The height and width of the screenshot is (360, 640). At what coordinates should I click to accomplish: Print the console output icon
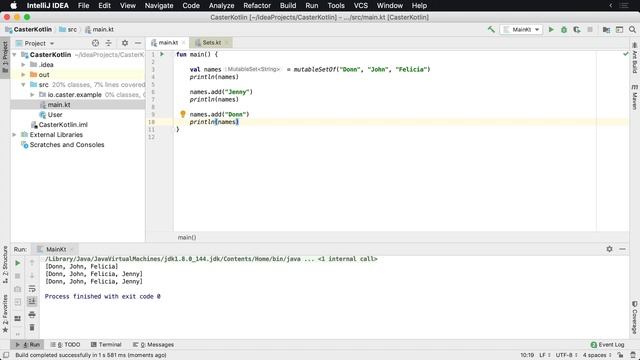click(32, 315)
